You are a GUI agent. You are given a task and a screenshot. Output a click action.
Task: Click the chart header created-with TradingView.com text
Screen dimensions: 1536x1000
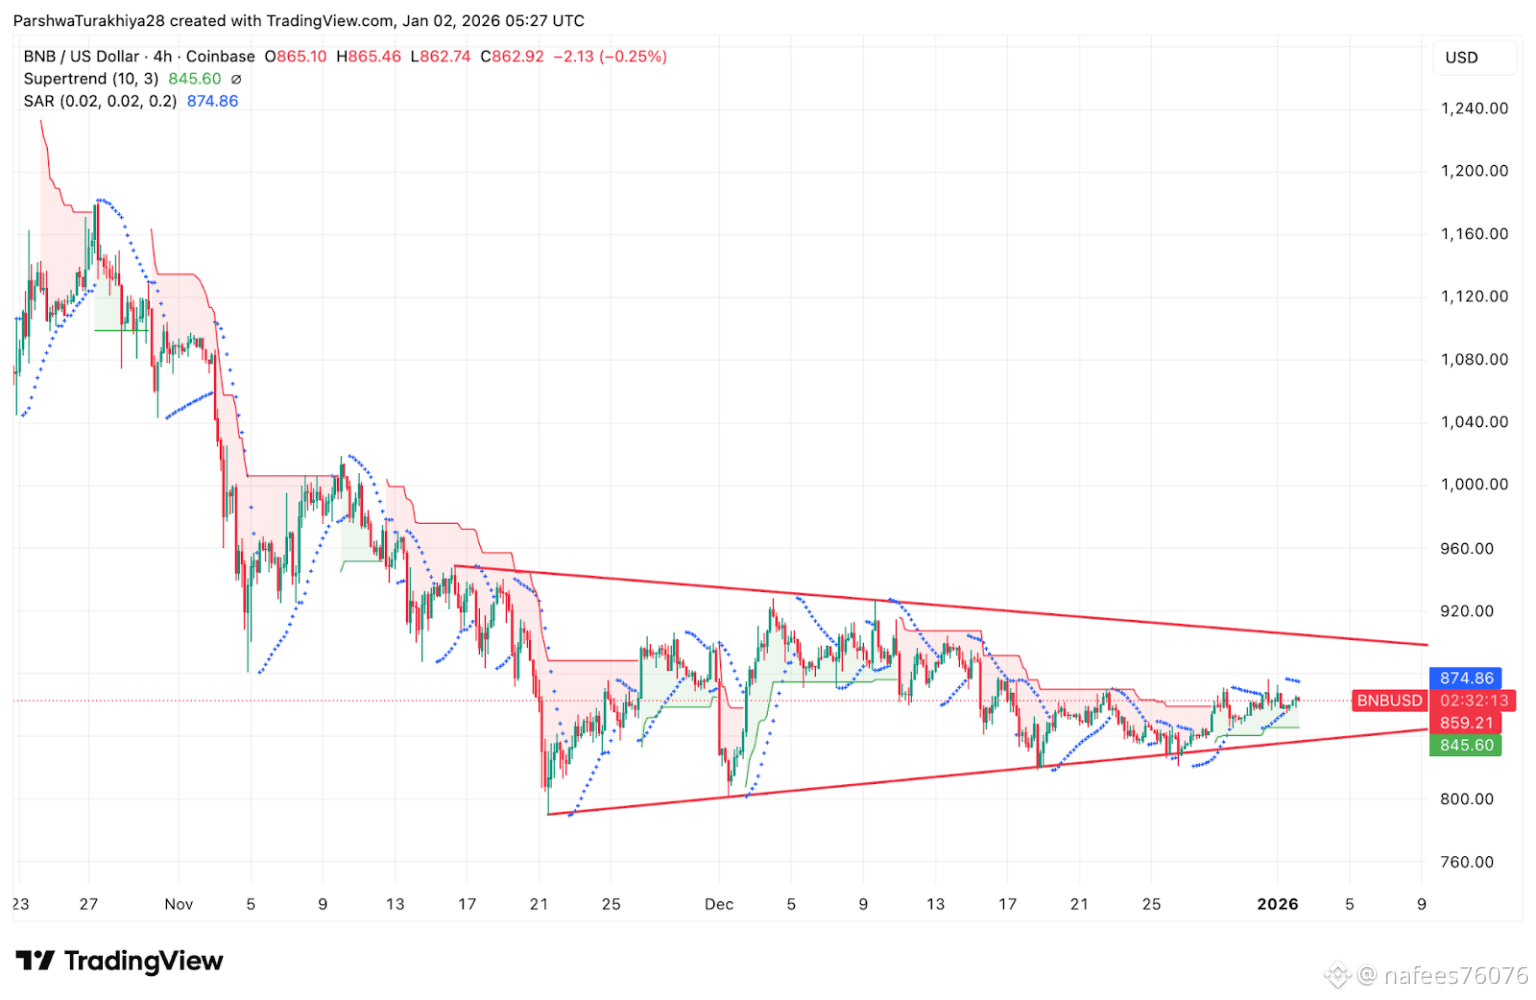pyautogui.click(x=299, y=20)
